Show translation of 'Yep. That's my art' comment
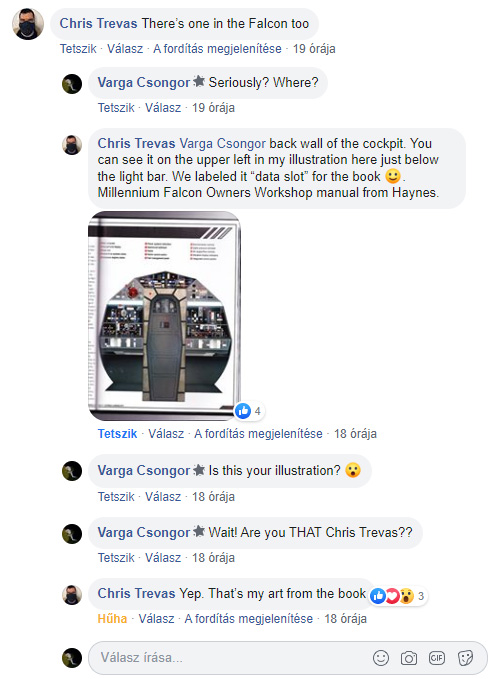Viewport: 497px width, 679px height. (x=248, y=618)
